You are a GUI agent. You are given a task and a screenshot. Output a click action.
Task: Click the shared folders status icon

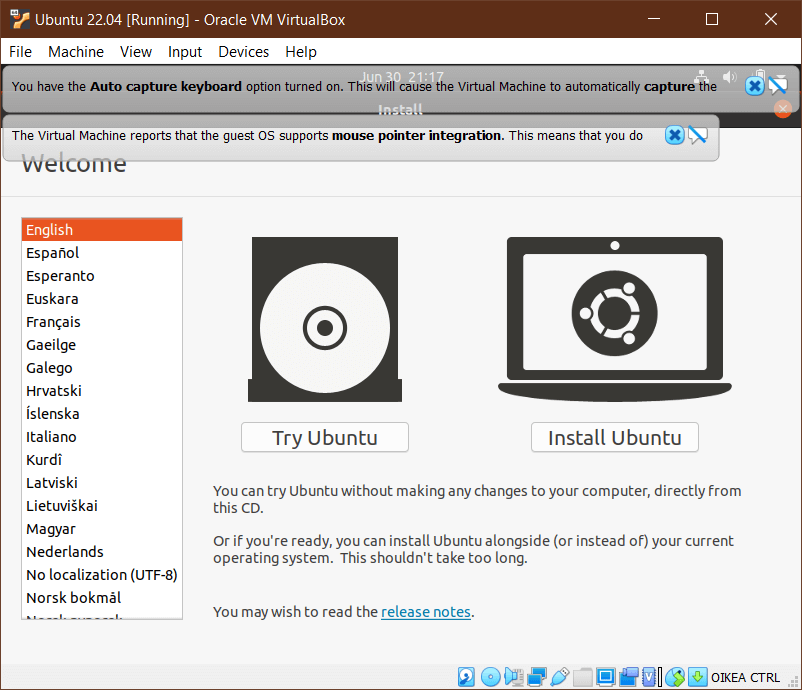[x=583, y=677]
